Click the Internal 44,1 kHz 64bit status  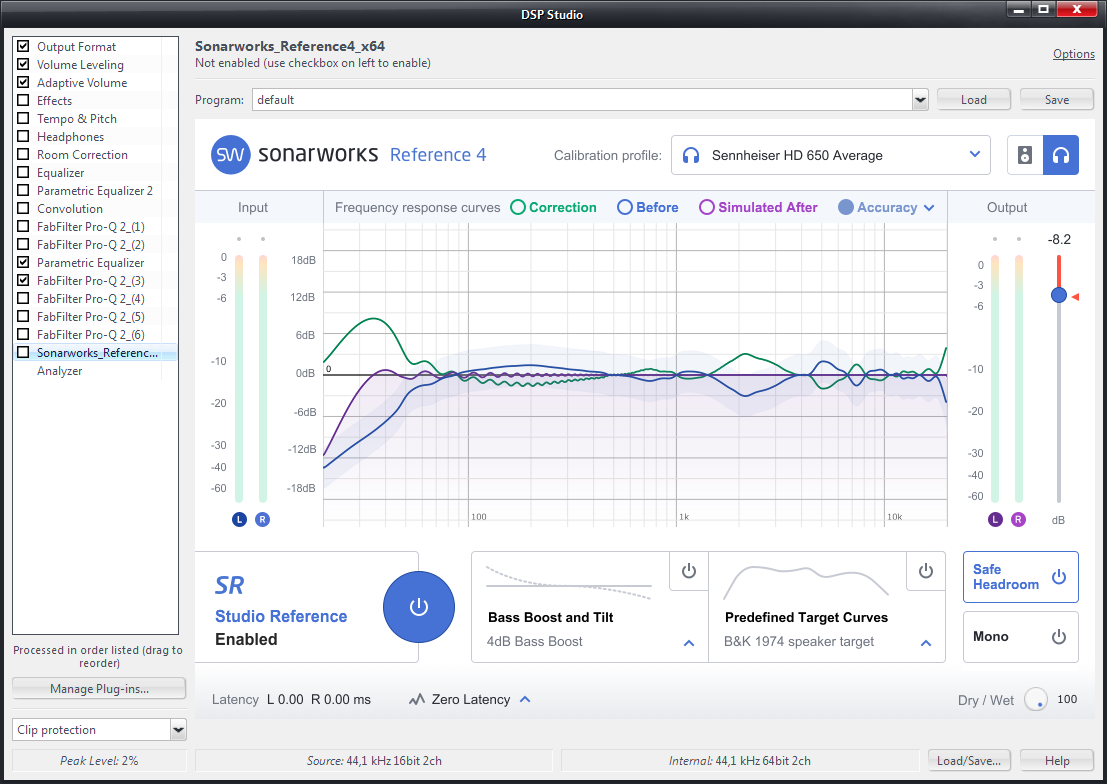tap(739, 761)
